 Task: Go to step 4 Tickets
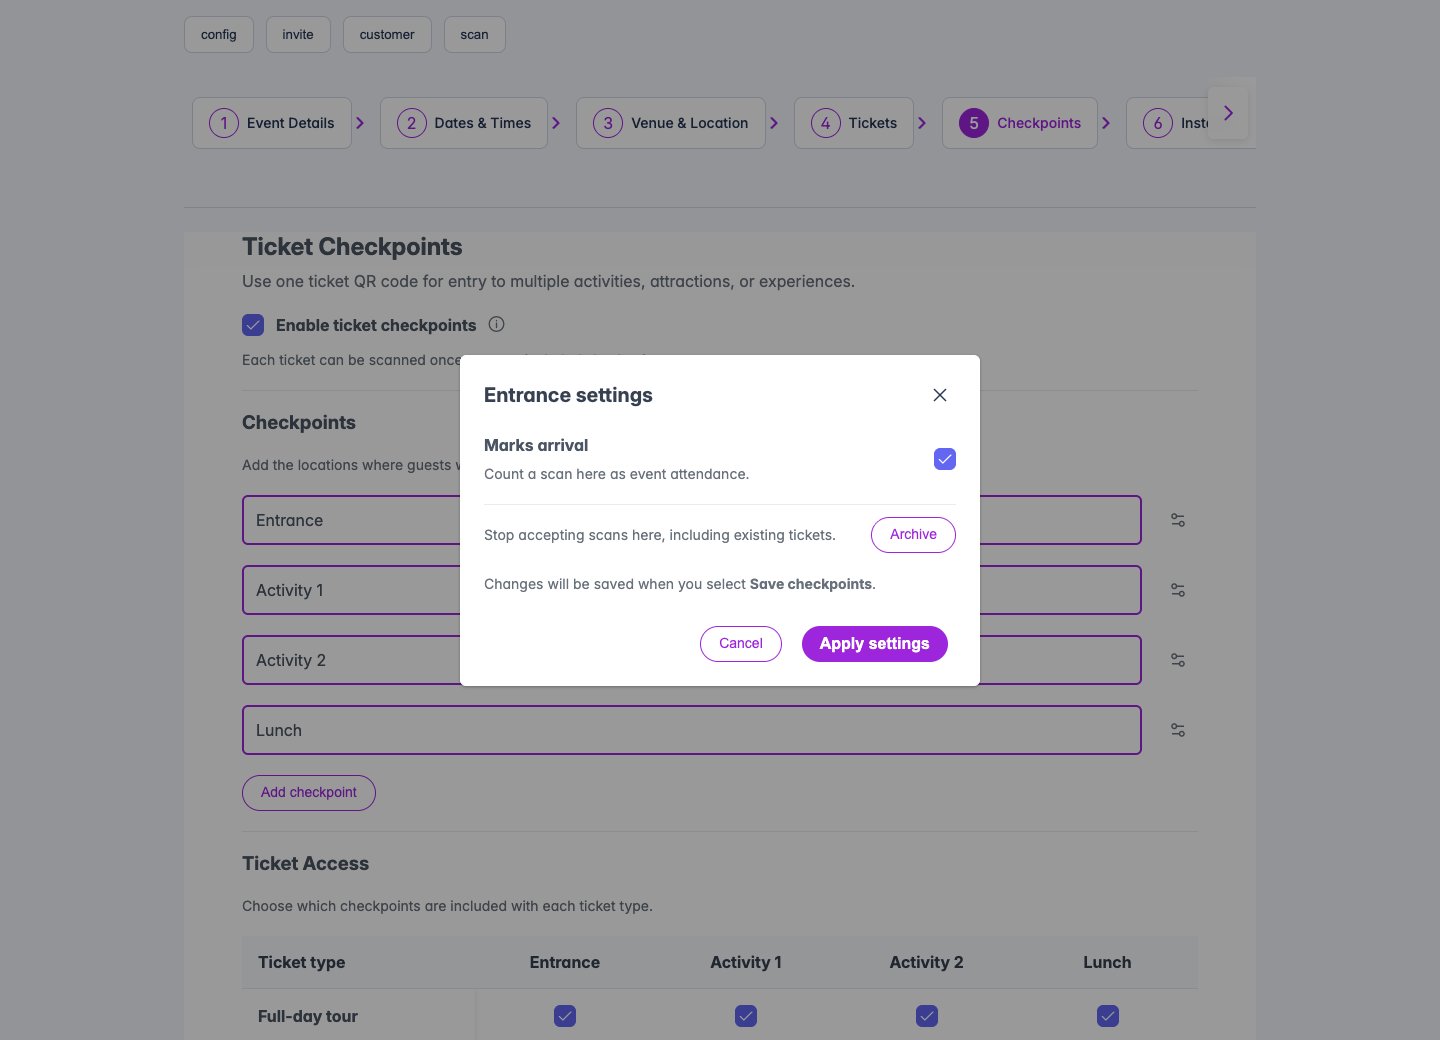[x=854, y=123]
